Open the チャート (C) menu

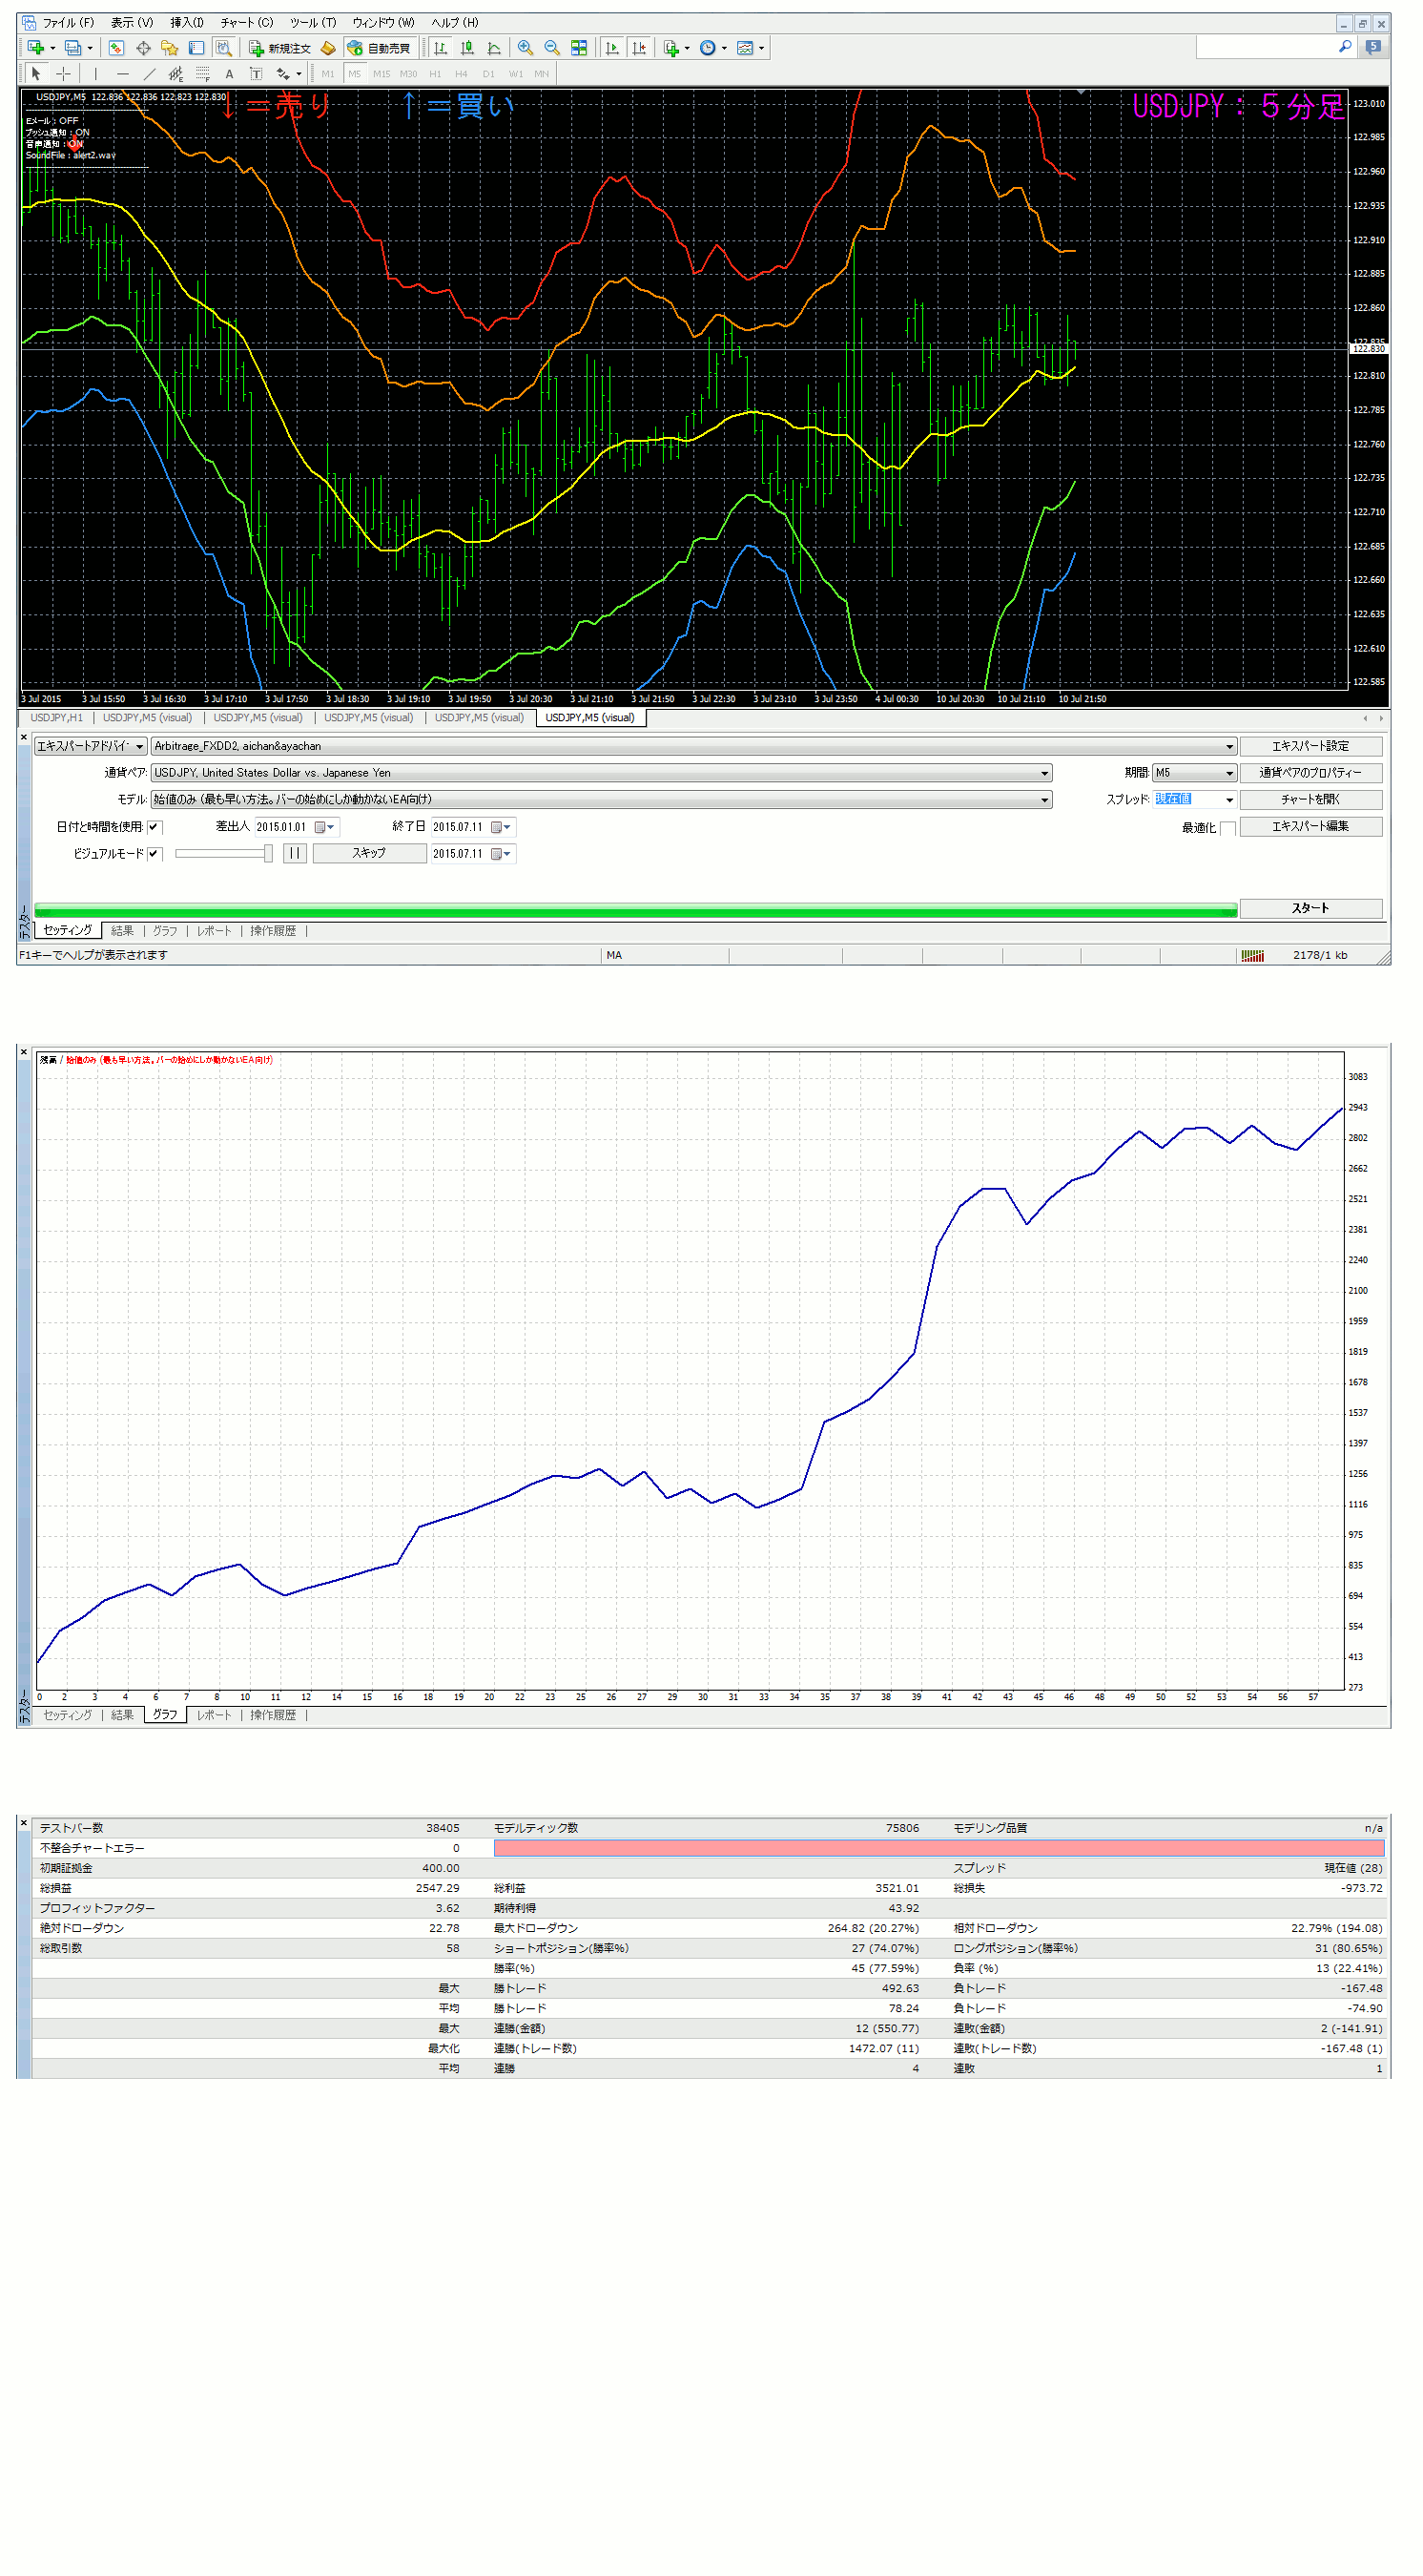[x=246, y=22]
